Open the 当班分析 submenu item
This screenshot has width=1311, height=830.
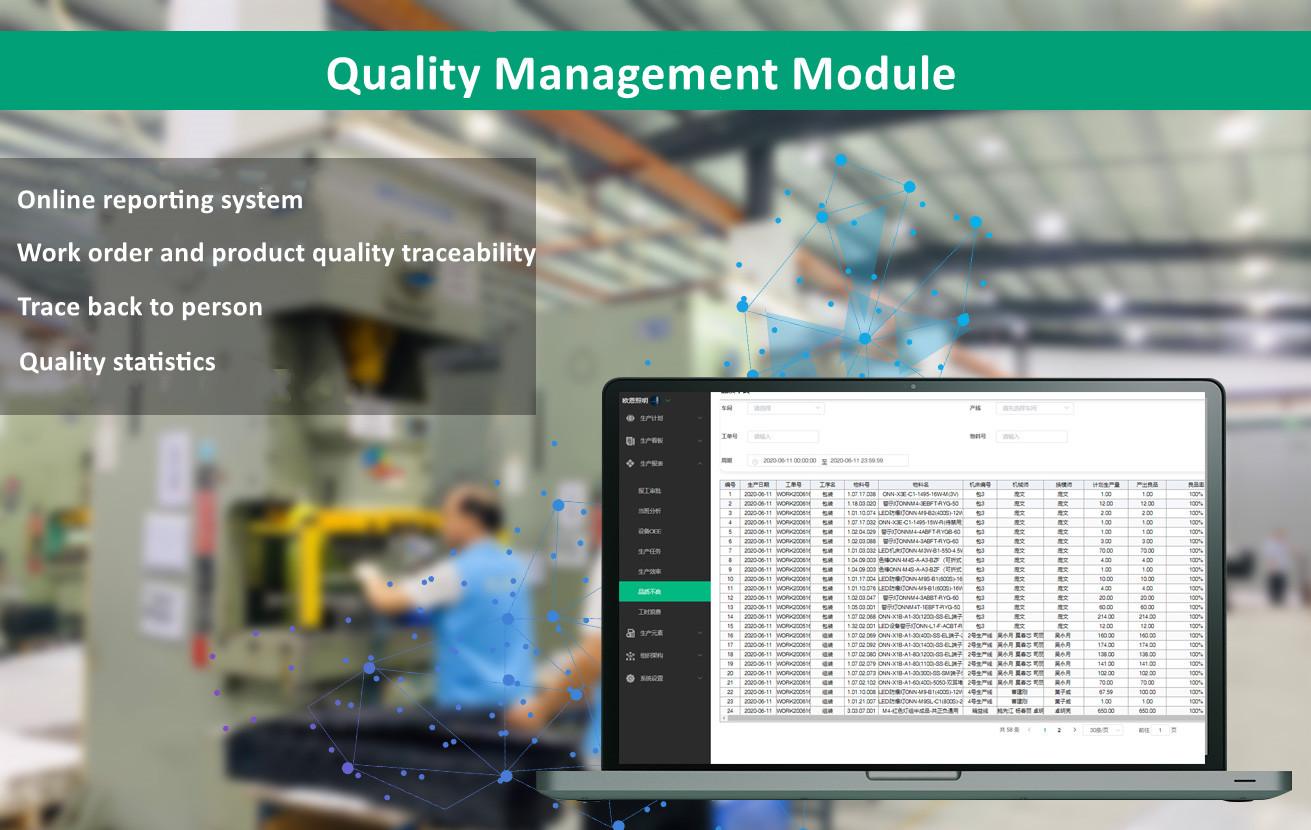pos(649,511)
